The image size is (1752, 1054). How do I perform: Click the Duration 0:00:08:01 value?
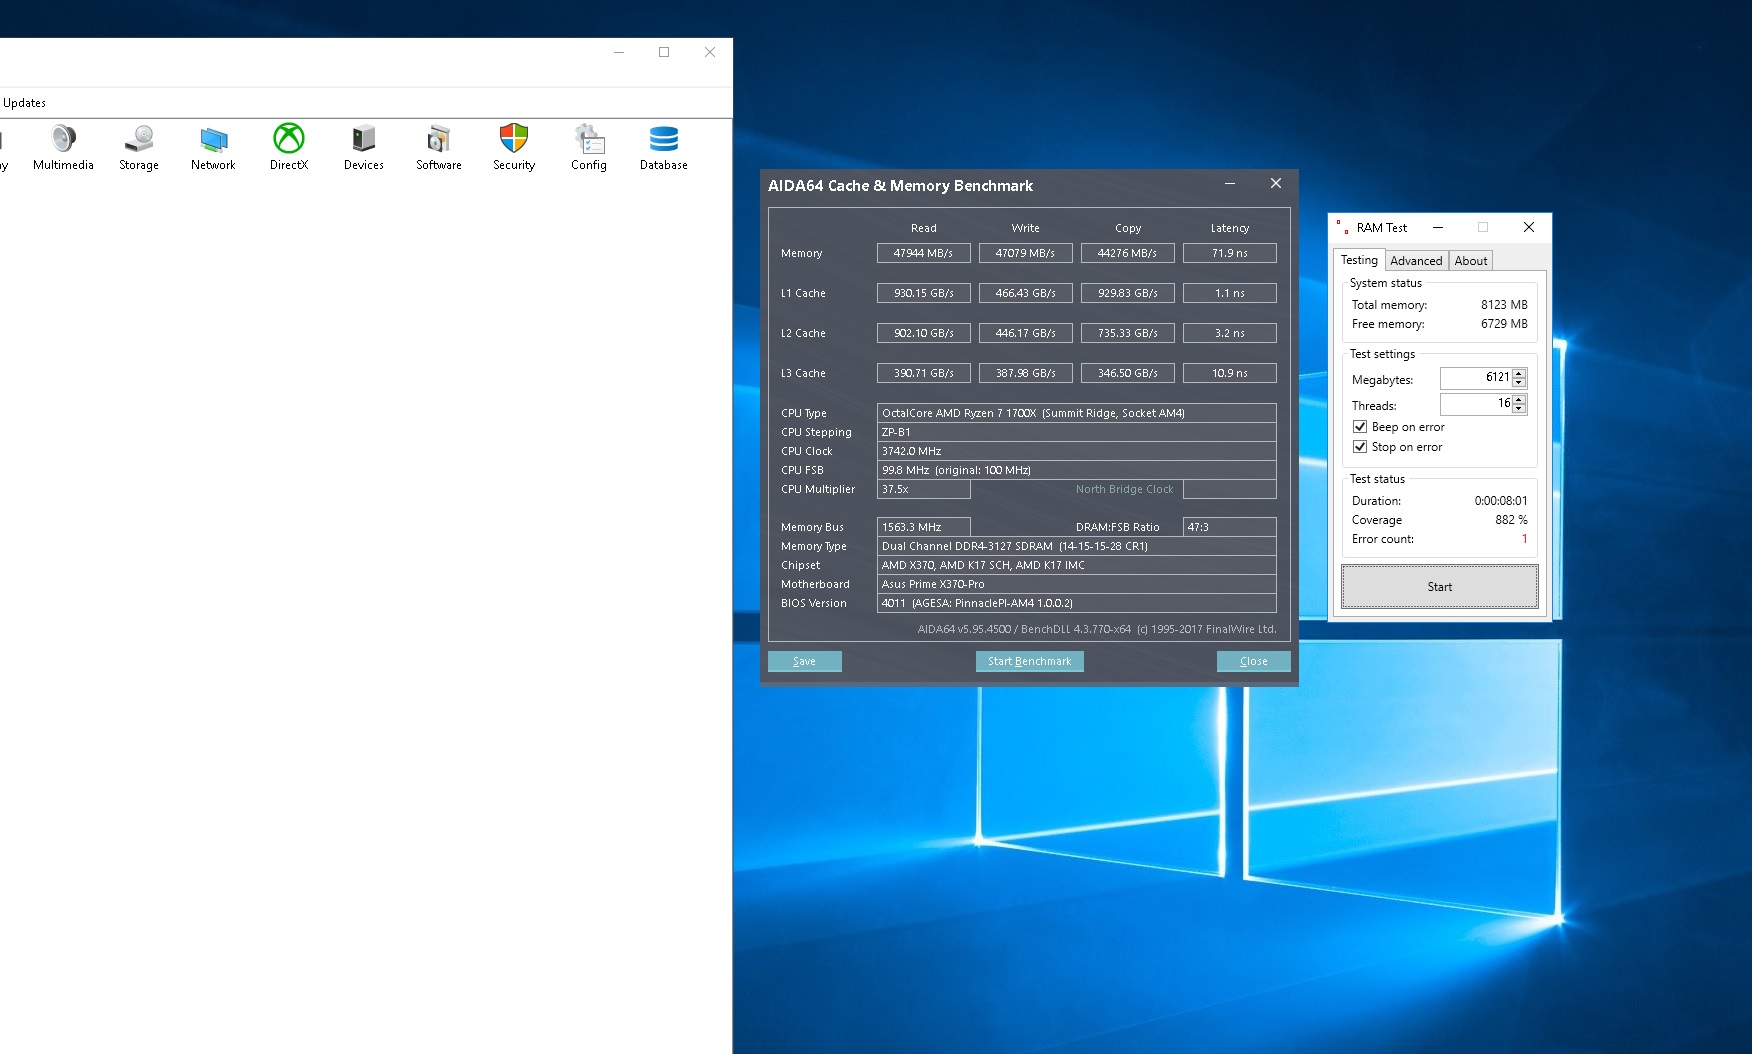[1501, 501]
